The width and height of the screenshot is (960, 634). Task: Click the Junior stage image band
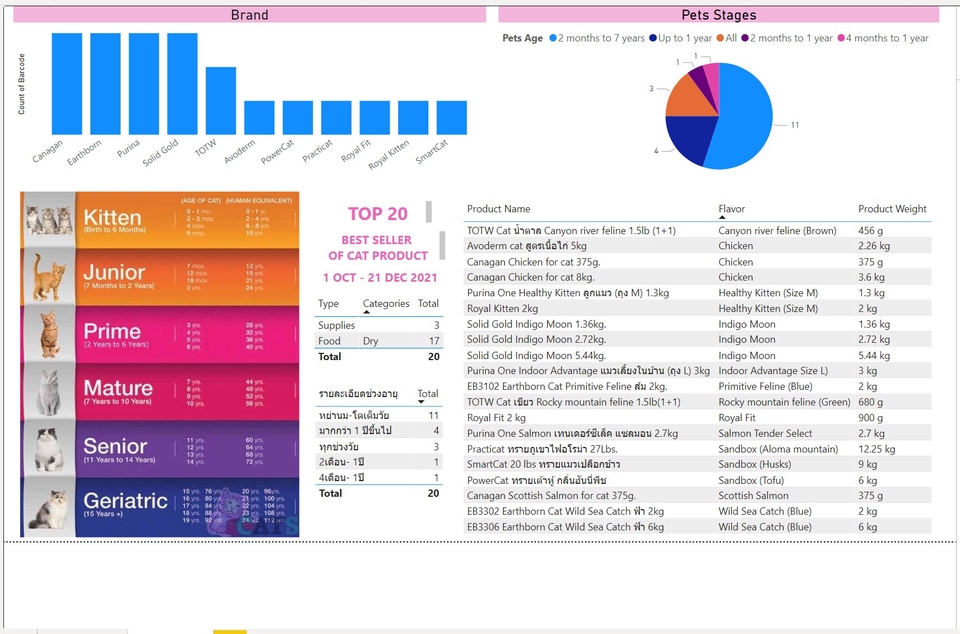160,277
